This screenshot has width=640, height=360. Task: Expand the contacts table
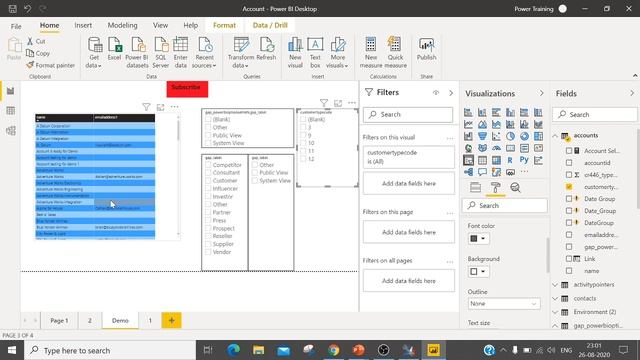555,299
